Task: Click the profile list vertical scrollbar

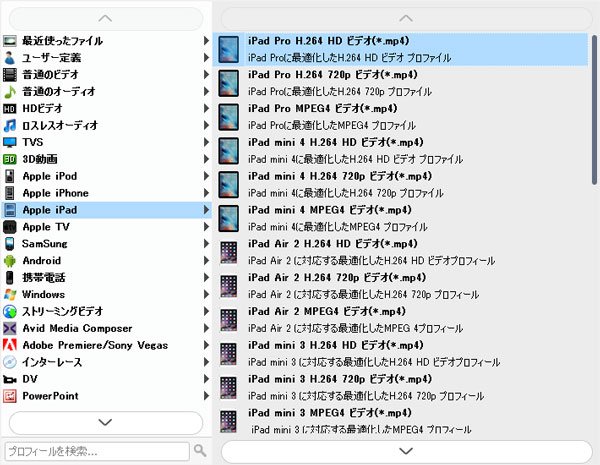Action: pos(594,110)
